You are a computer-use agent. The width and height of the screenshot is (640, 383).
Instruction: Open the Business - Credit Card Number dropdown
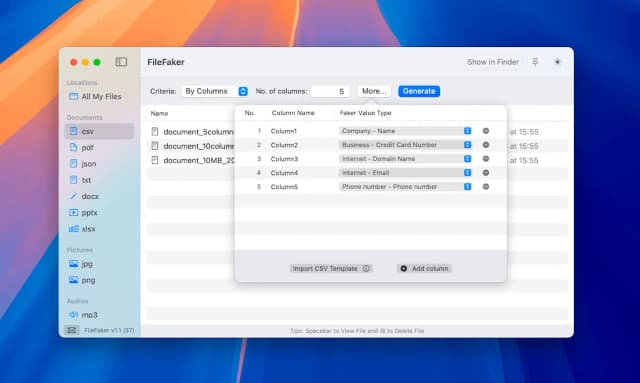[405, 145]
